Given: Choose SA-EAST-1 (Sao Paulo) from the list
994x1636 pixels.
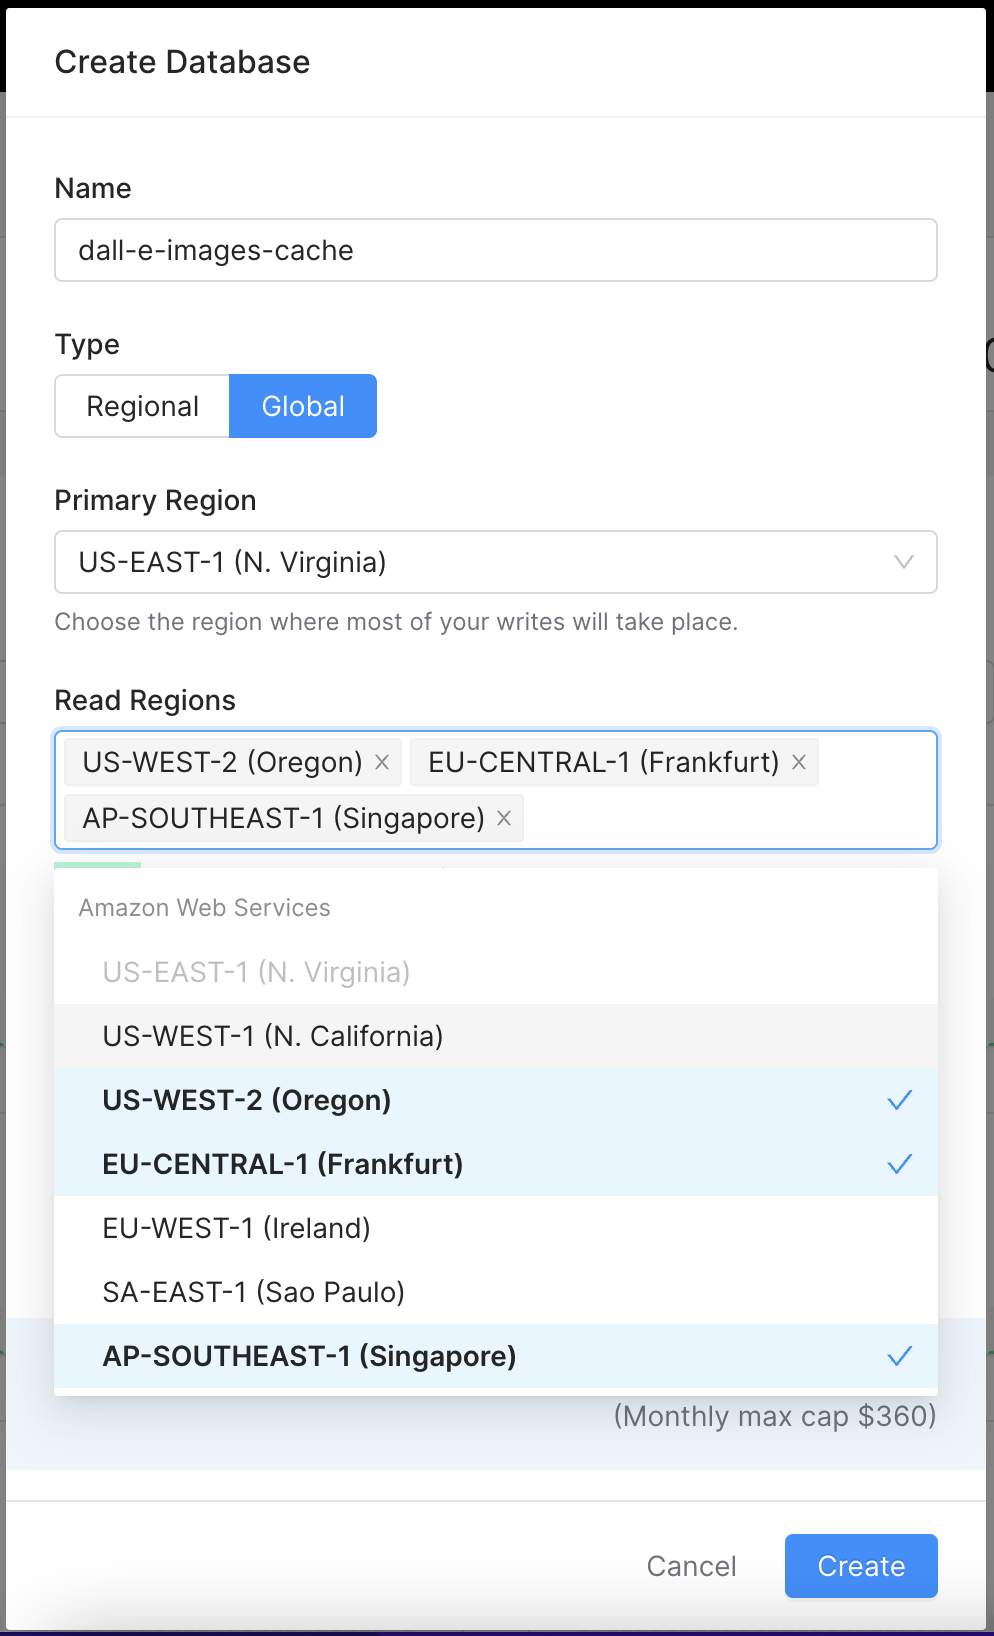Looking at the screenshot, I should [254, 1292].
